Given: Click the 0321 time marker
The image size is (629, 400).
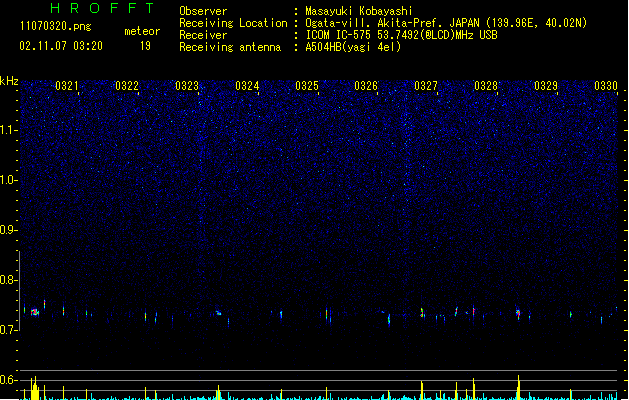Looking at the screenshot, I should tap(67, 86).
